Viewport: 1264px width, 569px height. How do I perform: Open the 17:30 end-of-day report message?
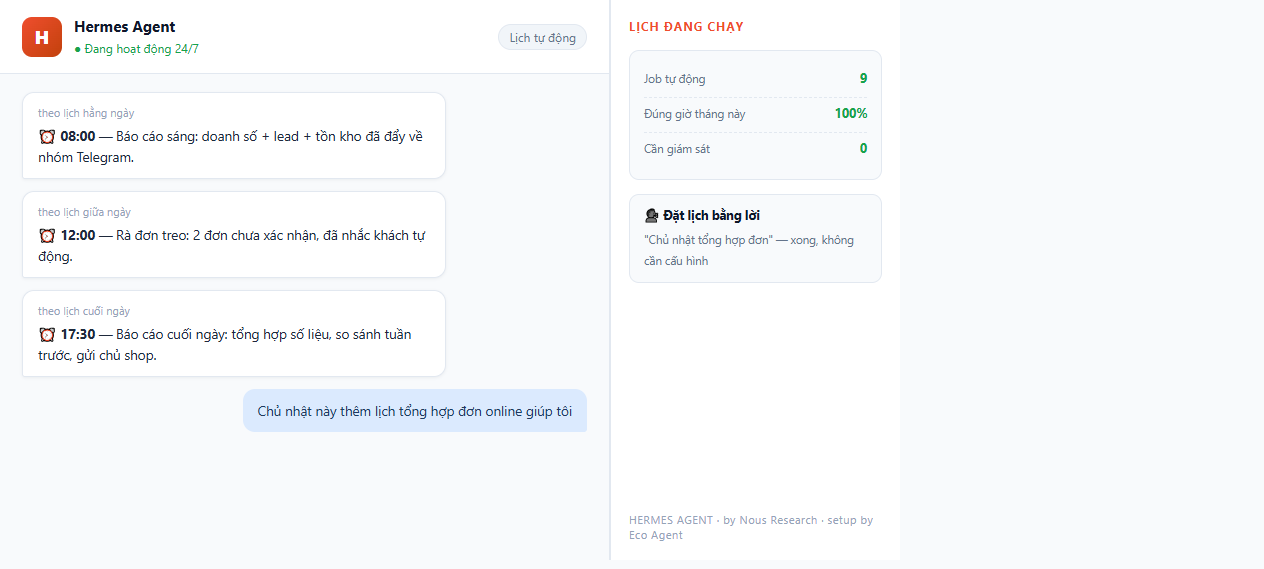(234, 334)
